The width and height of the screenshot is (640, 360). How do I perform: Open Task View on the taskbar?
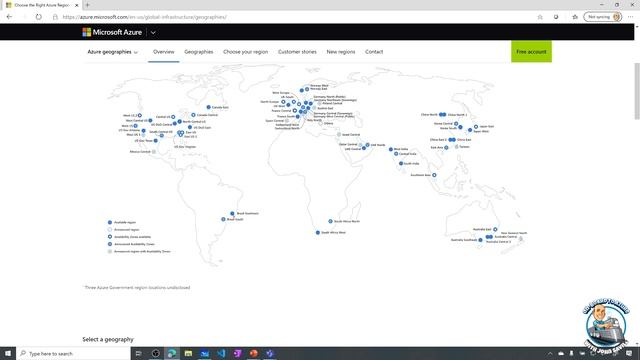click(138, 353)
